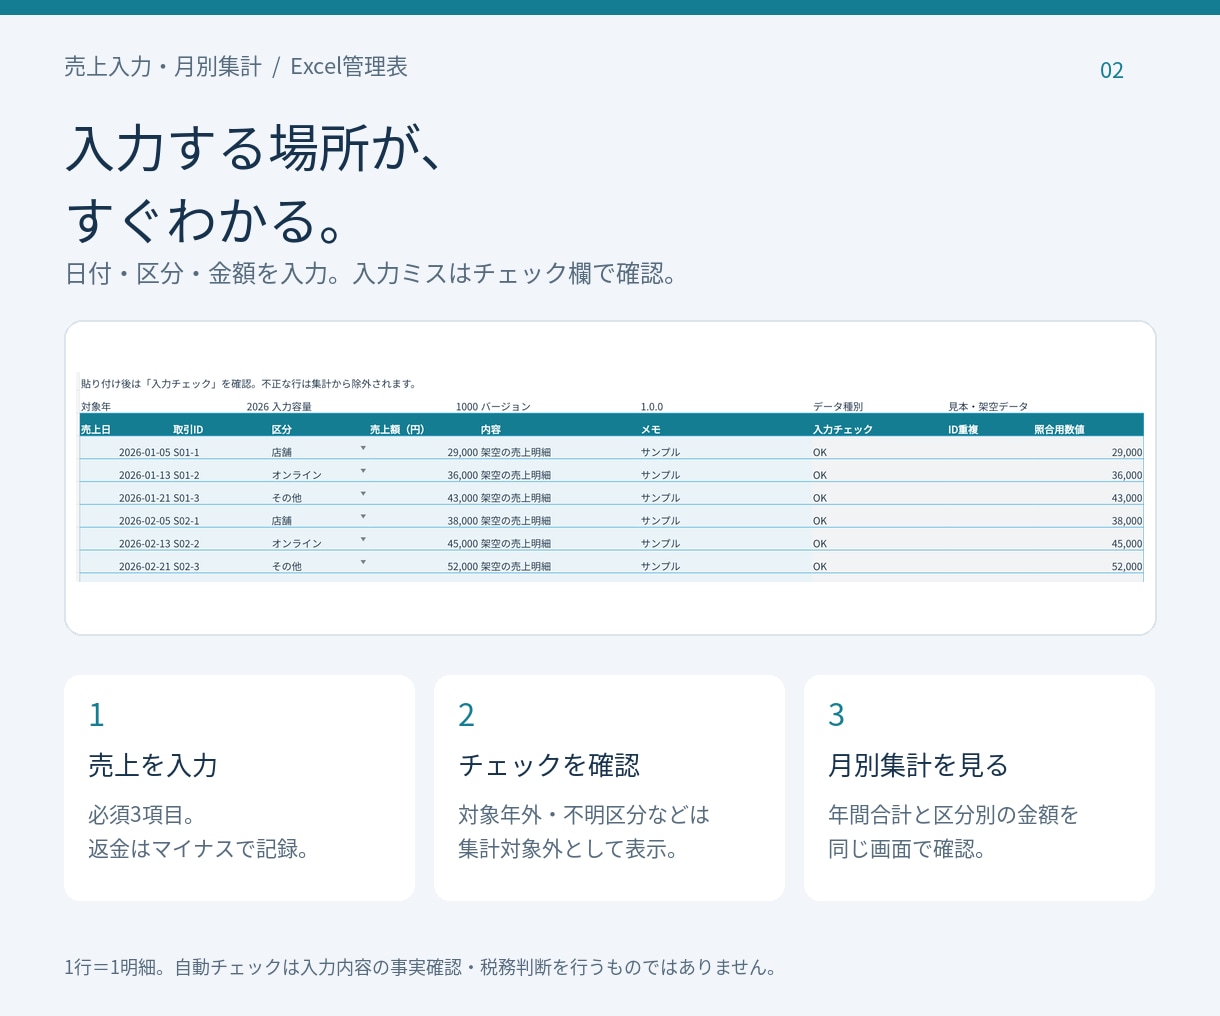Viewport: 1220px width, 1016px height.
Task: Click the page number 02
Action: click(x=1112, y=70)
